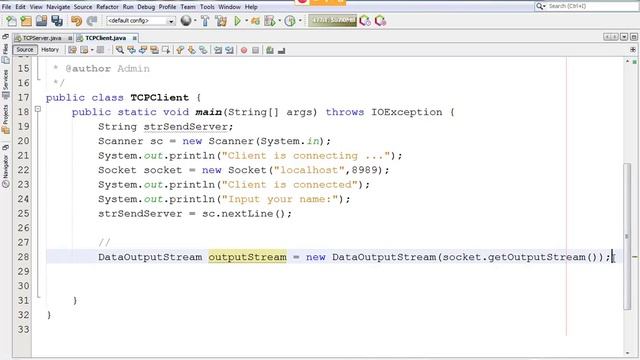Click the Last Edit editor toolbar icon
Image resolution: width=640 pixels, height=360 pixels.
click(72, 50)
